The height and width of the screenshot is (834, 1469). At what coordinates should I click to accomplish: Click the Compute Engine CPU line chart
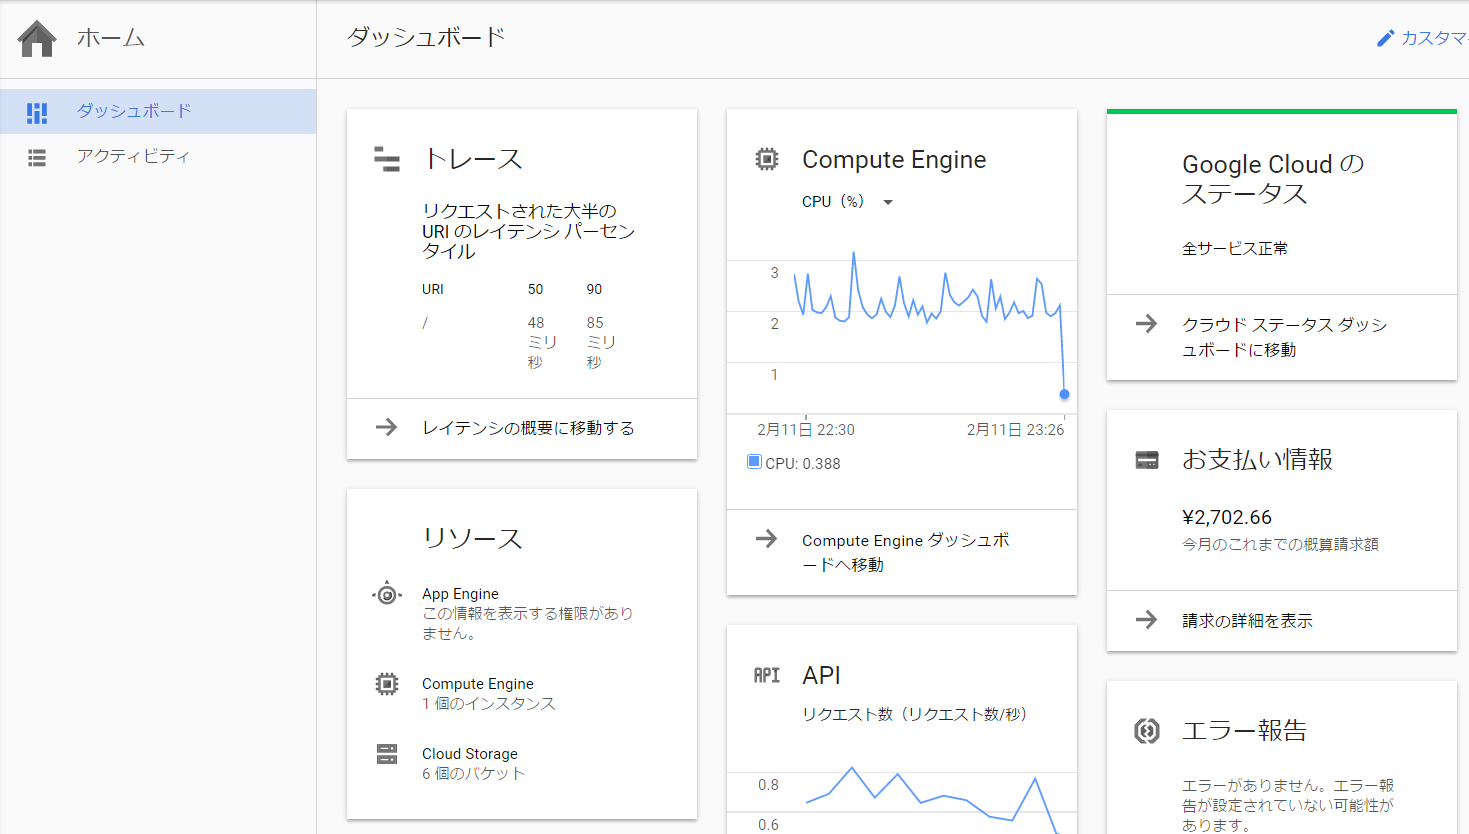(x=901, y=330)
